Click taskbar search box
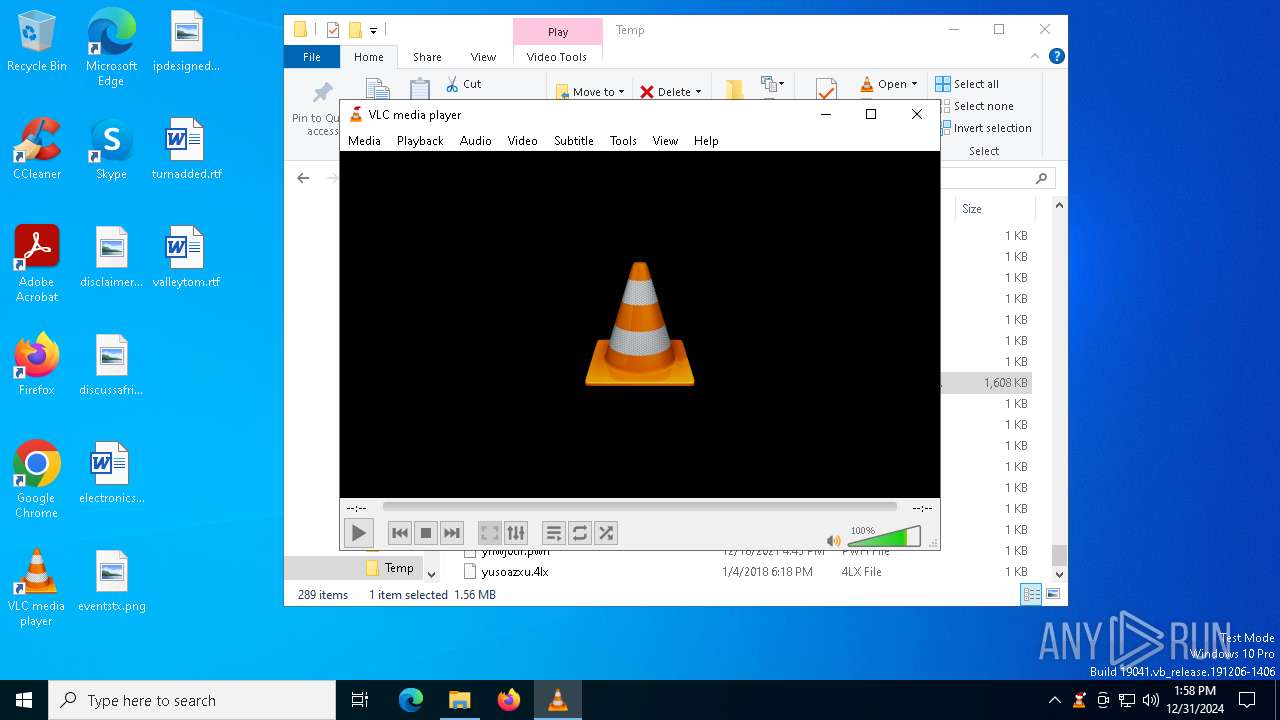 pyautogui.click(x=192, y=700)
